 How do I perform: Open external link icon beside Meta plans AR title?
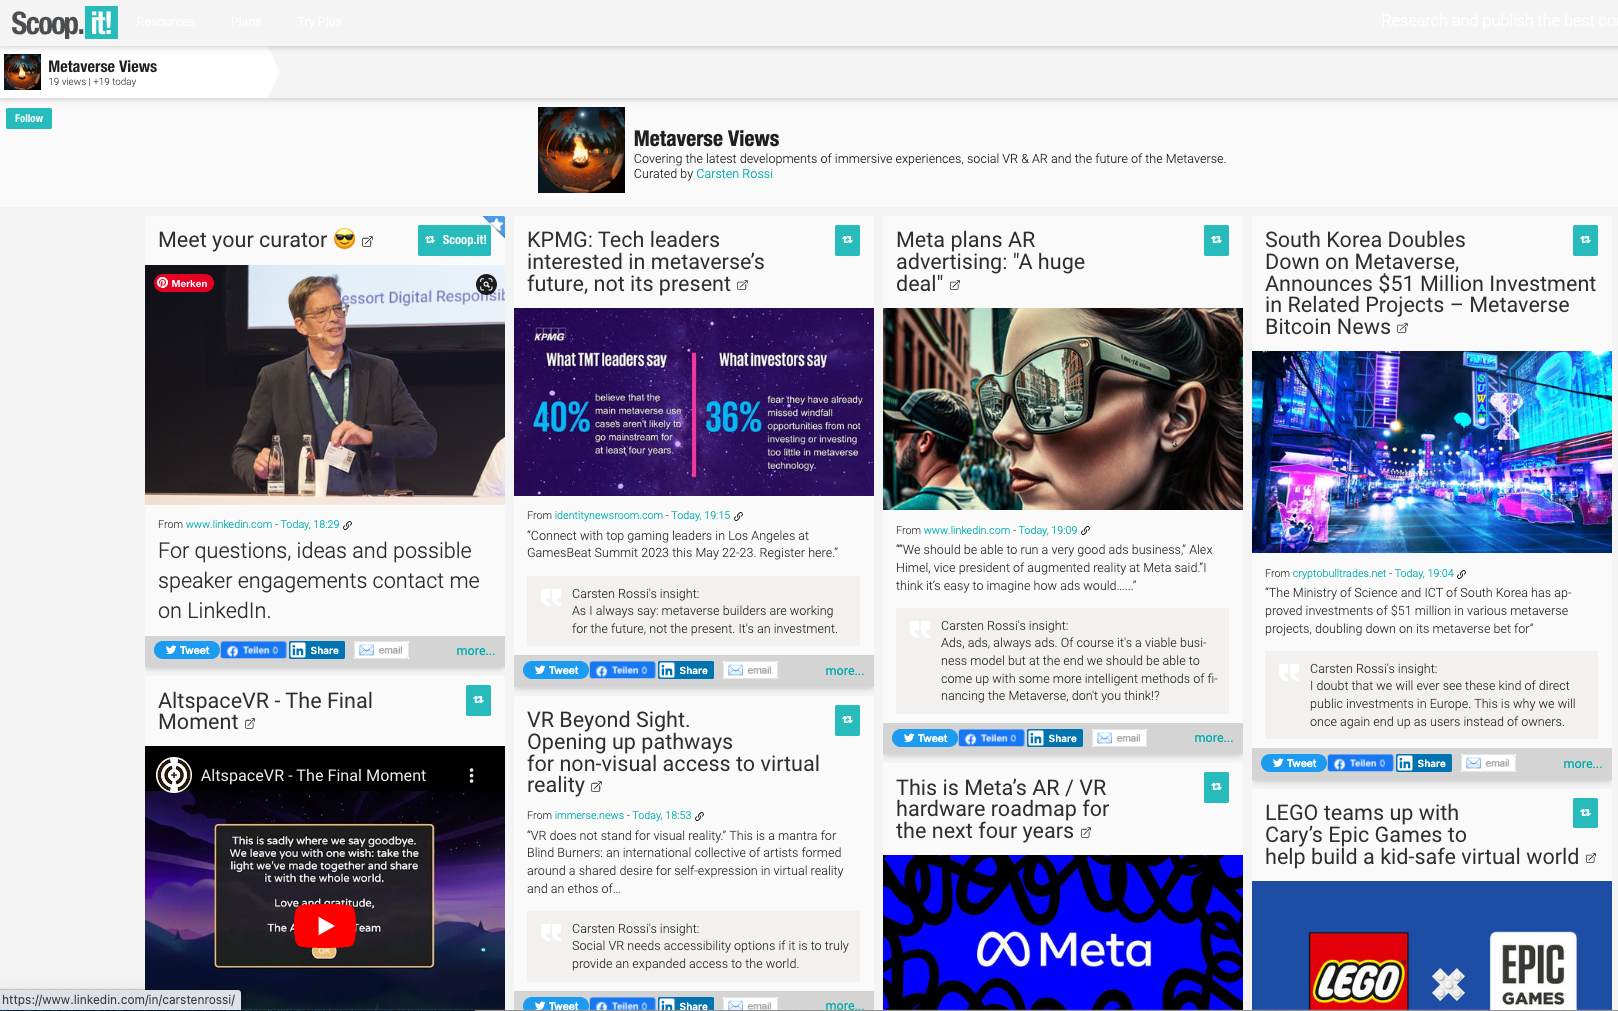[955, 286]
